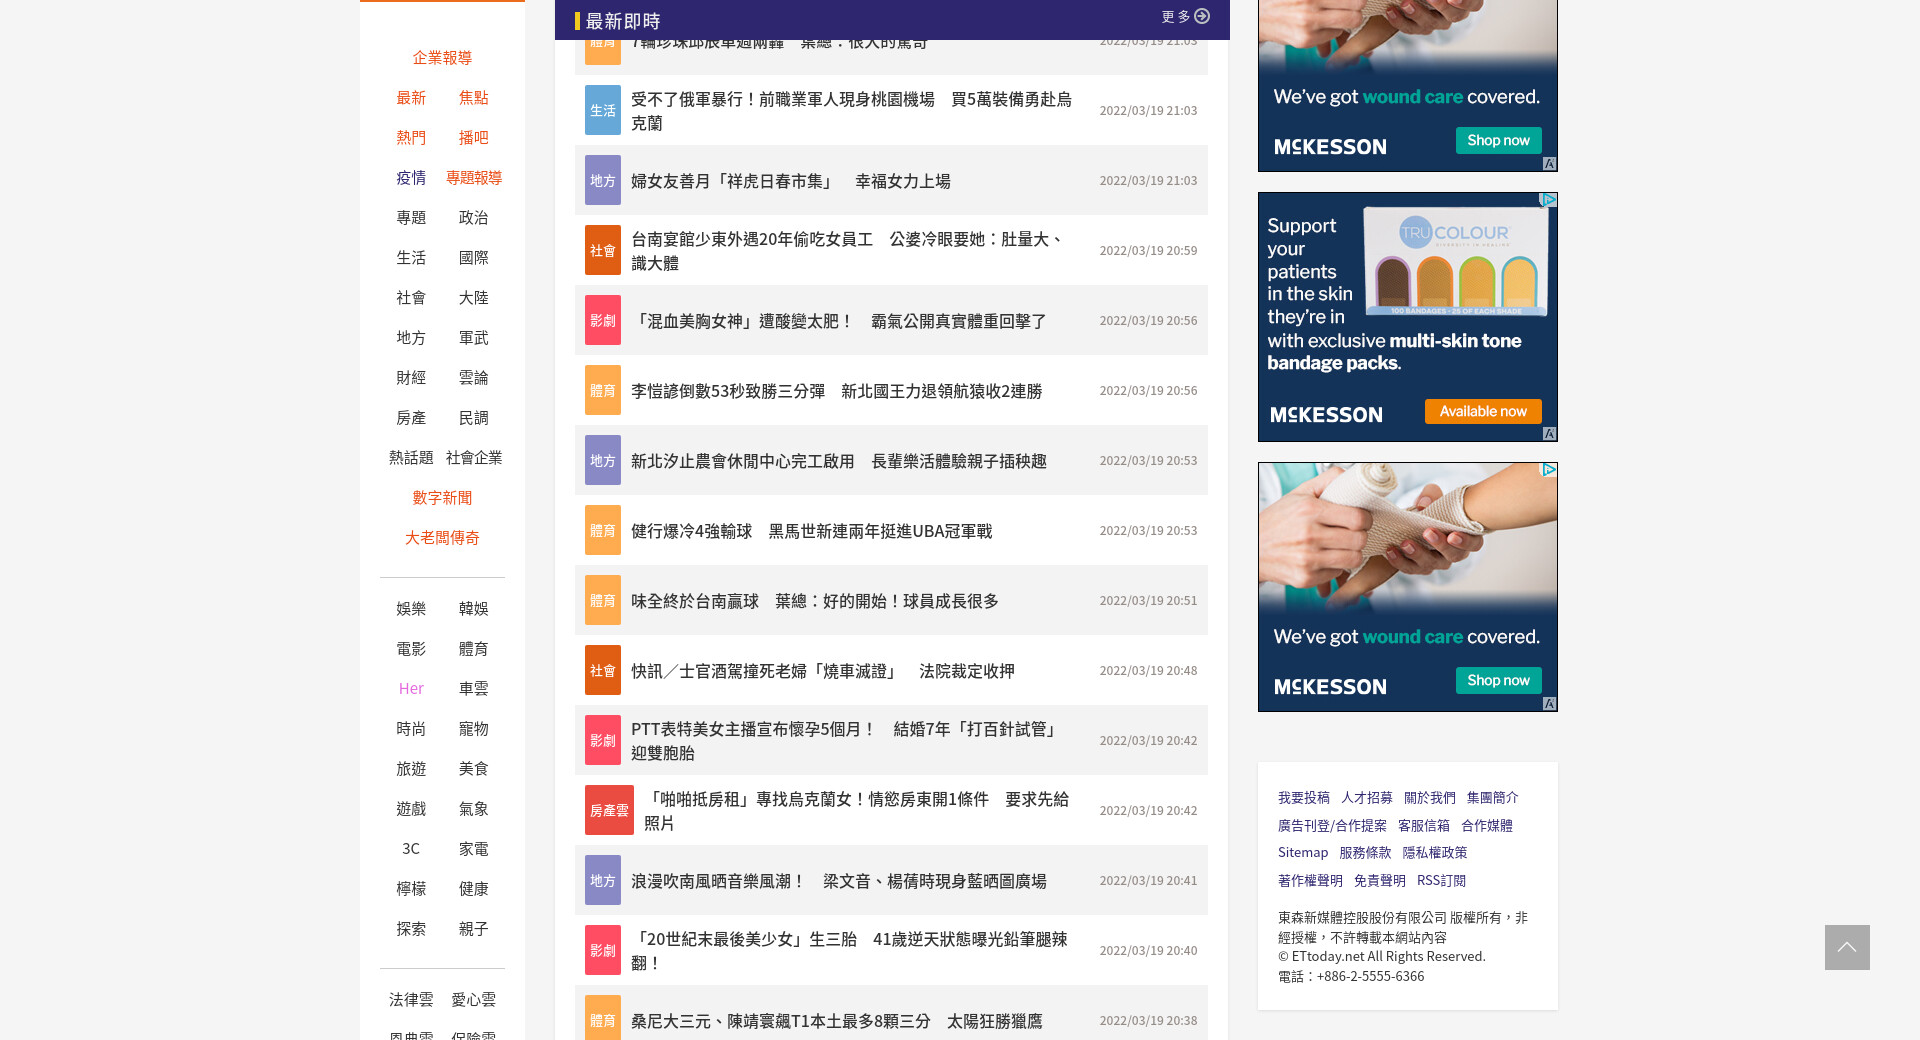Go to 專題報導 in sidebar
1920x1040 pixels.
tap(474, 178)
